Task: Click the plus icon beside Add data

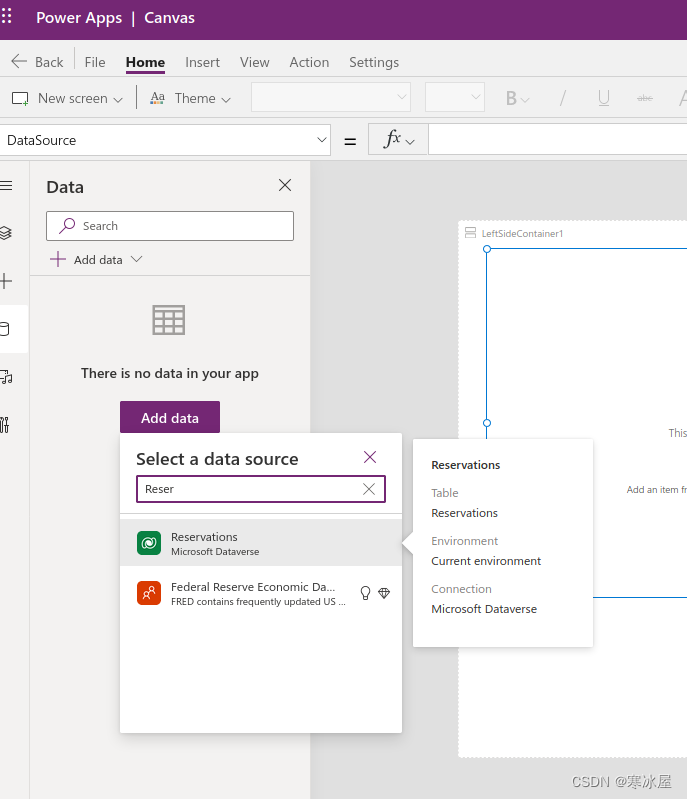Action: pos(58,259)
